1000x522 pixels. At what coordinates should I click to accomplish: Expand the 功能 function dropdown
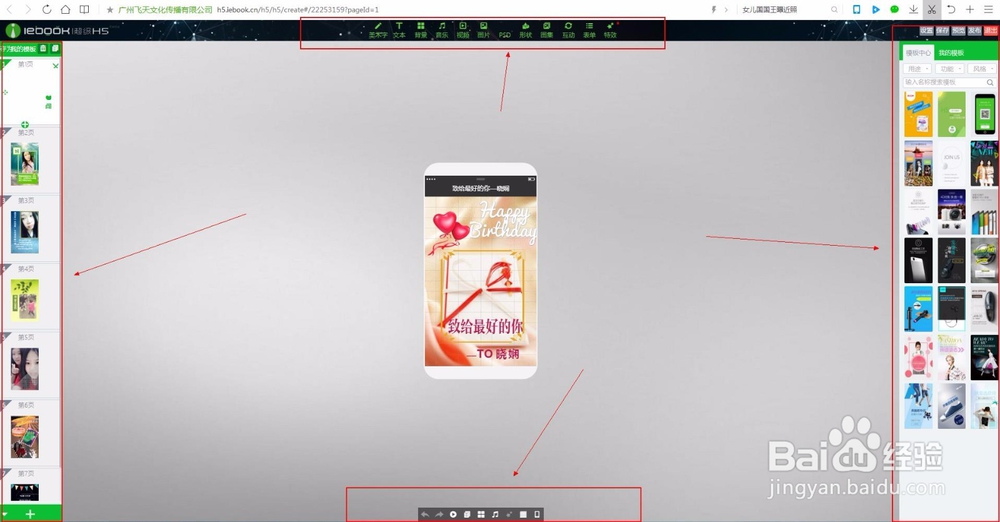pyautogui.click(x=950, y=69)
